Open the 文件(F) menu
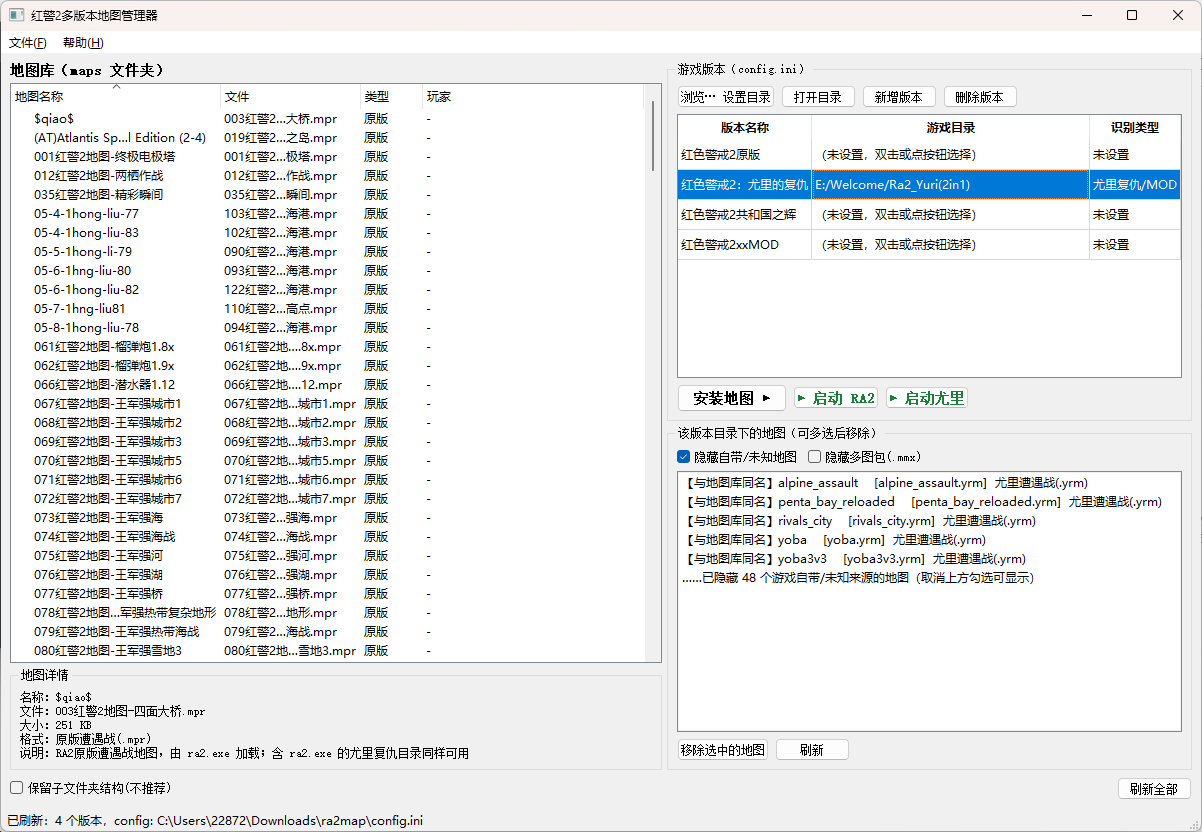 [x=28, y=43]
